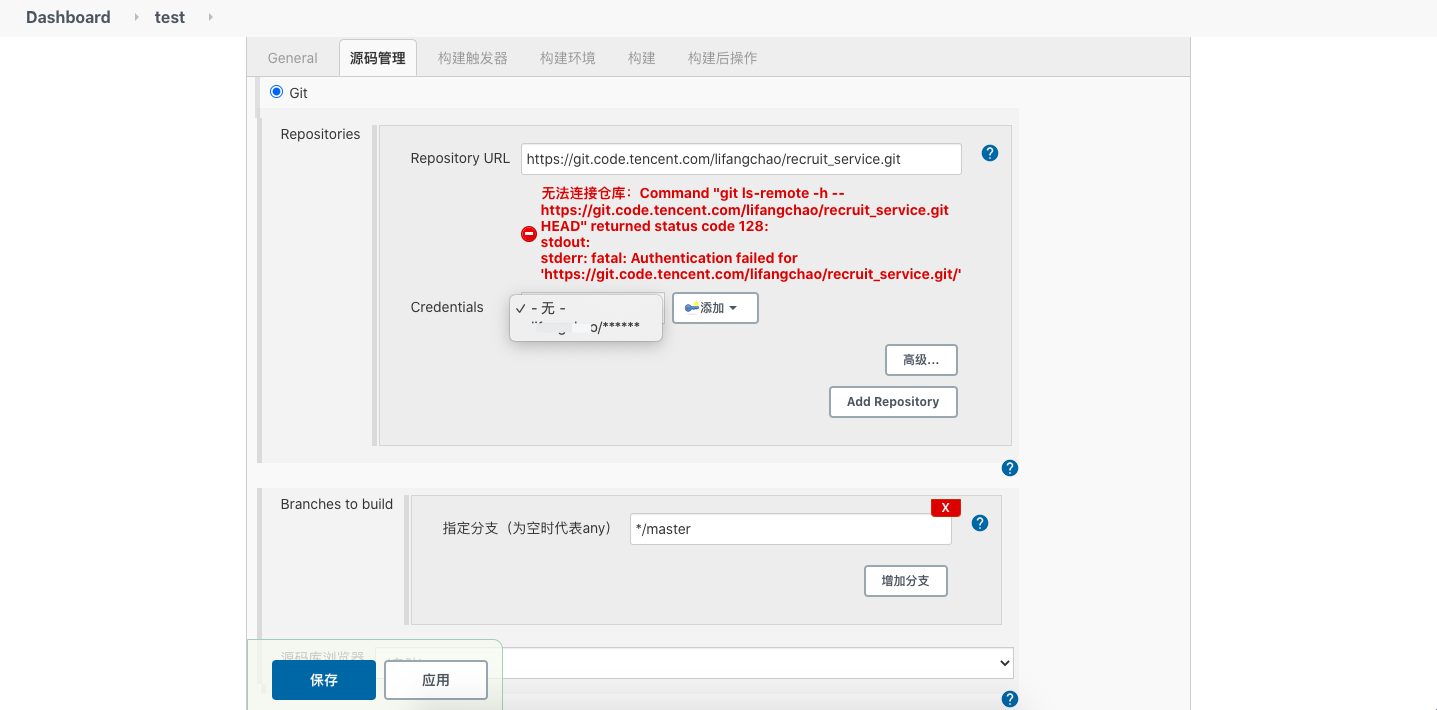This screenshot has width=1437, height=710.
Task: Click breadcrumb arrow after Dashboard
Action: click(x=136, y=17)
